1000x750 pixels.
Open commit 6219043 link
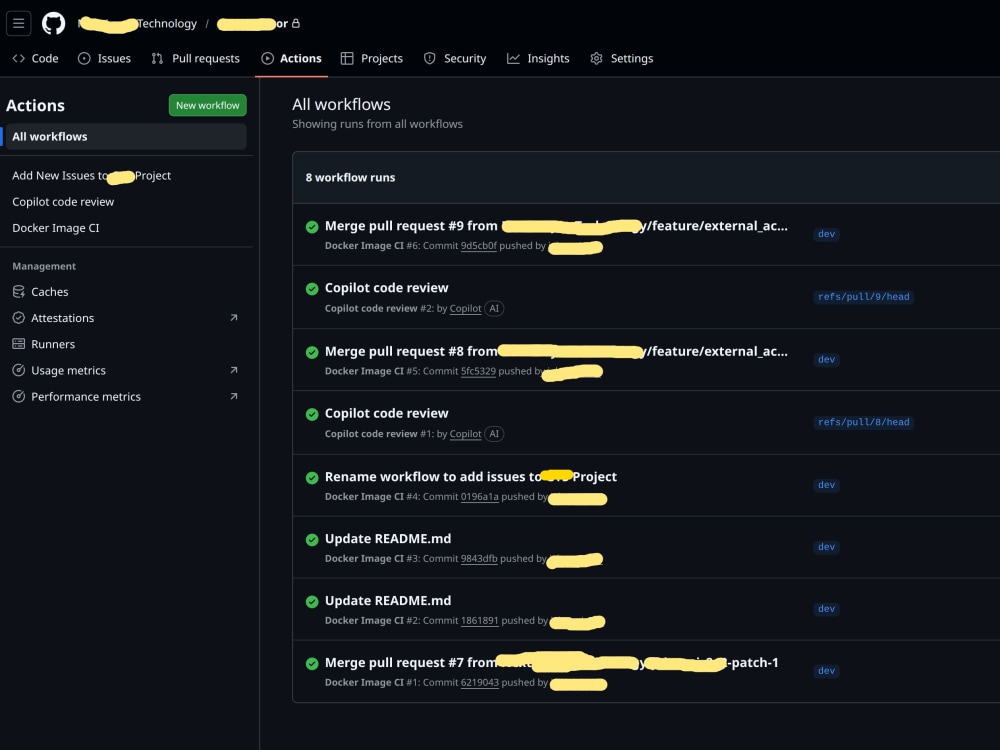480,682
